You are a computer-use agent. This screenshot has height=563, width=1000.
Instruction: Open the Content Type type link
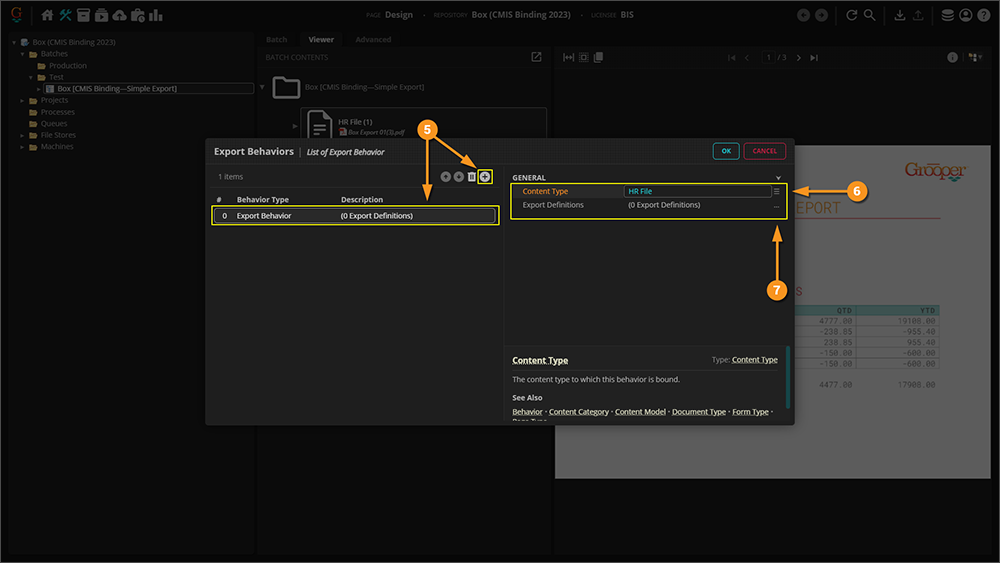tap(754, 360)
